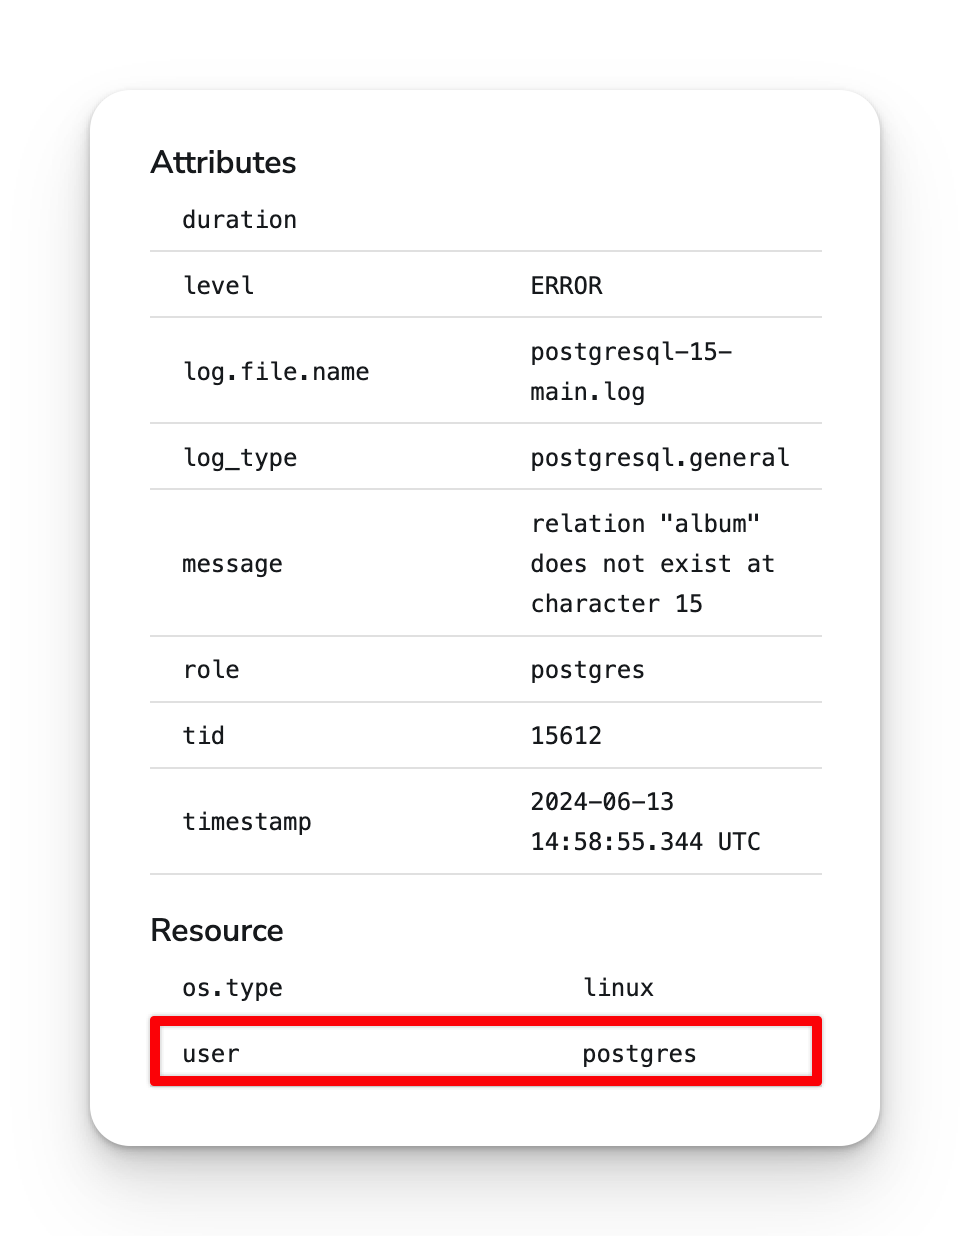Click the Attributes section header

(x=223, y=162)
